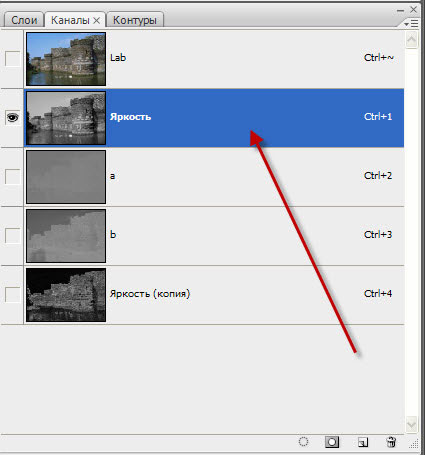Minimize the panel group
425x455 pixels.
400,11
